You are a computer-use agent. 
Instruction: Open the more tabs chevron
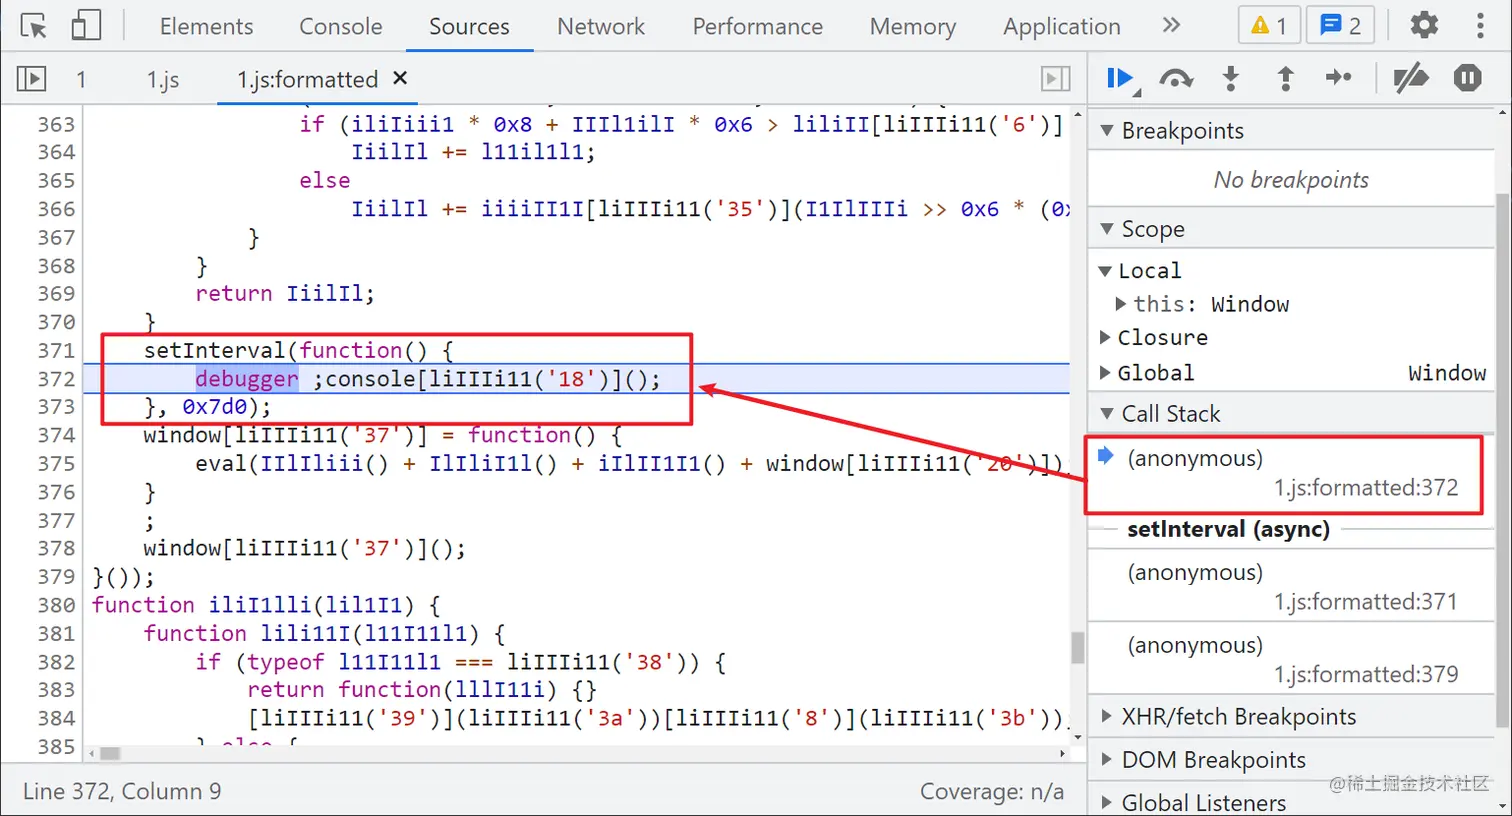[x=1171, y=25]
